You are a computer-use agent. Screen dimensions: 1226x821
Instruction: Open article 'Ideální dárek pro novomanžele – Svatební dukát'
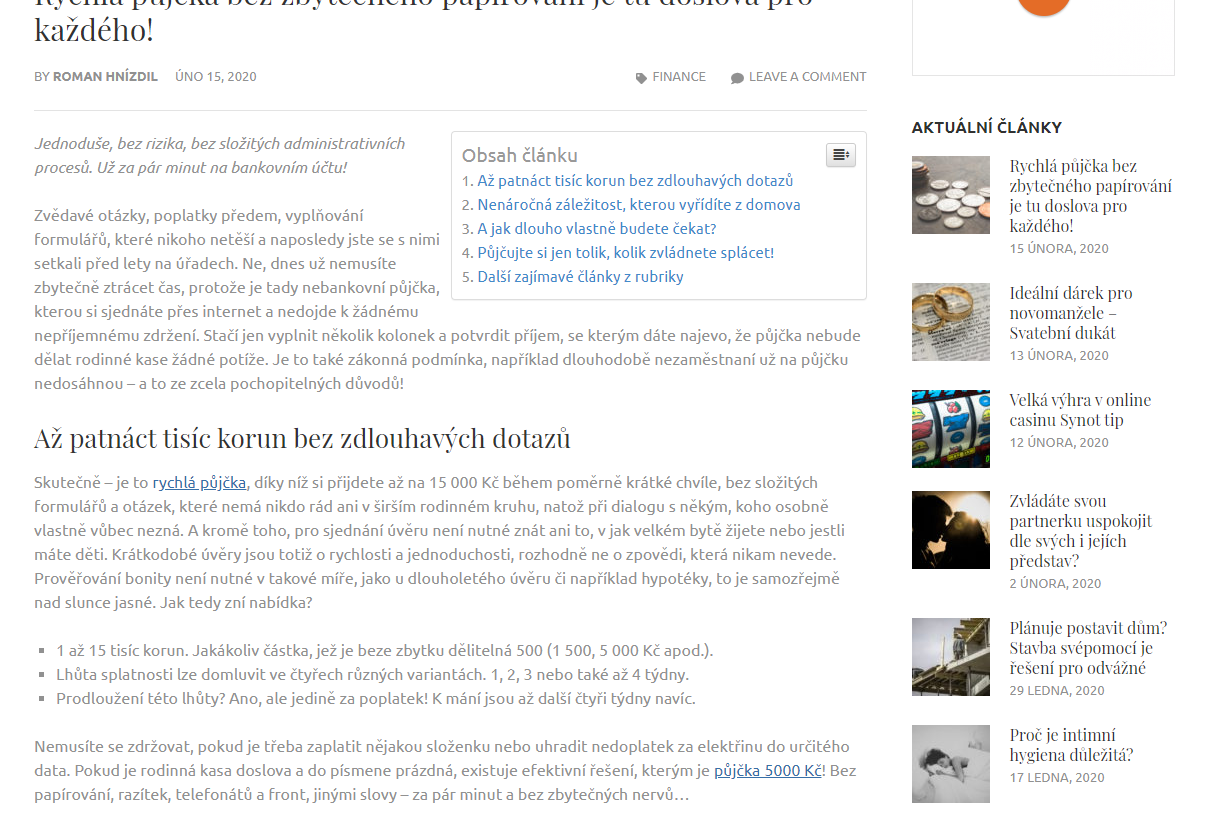(x=1071, y=313)
